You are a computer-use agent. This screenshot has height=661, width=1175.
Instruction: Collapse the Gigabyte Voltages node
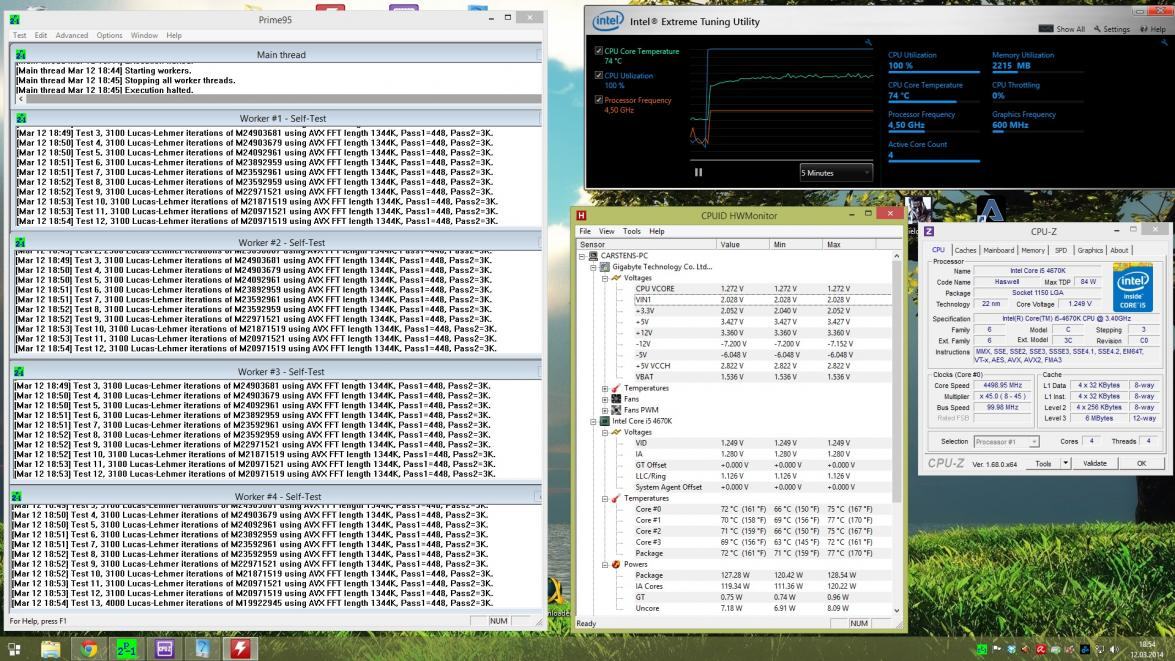(605, 278)
